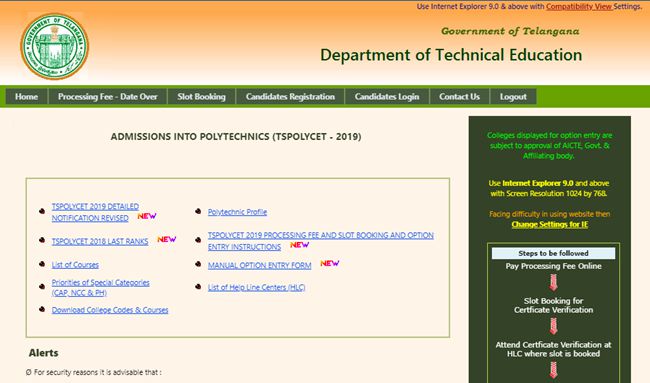Click the Internet Explorer 9.0 screen resolution notice
The height and width of the screenshot is (383, 650).
[548, 188]
